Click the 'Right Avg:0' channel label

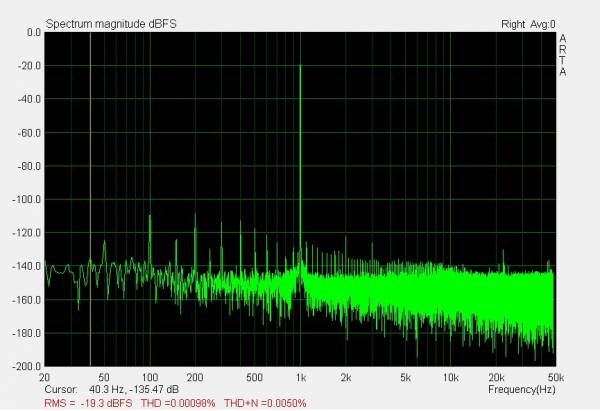click(x=528, y=24)
